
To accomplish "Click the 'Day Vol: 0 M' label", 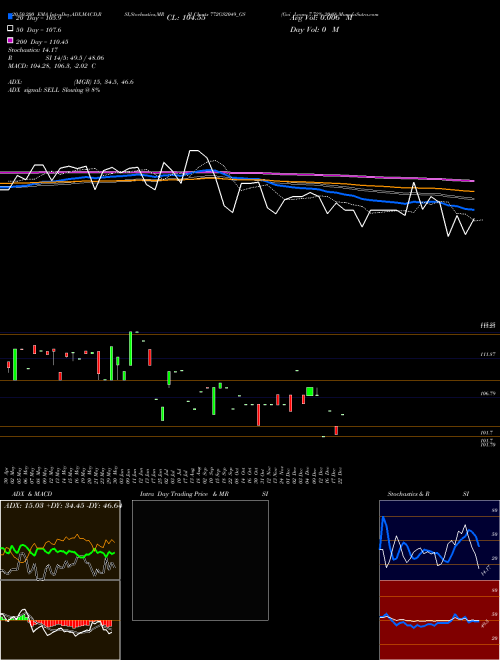I will click(314, 30).
